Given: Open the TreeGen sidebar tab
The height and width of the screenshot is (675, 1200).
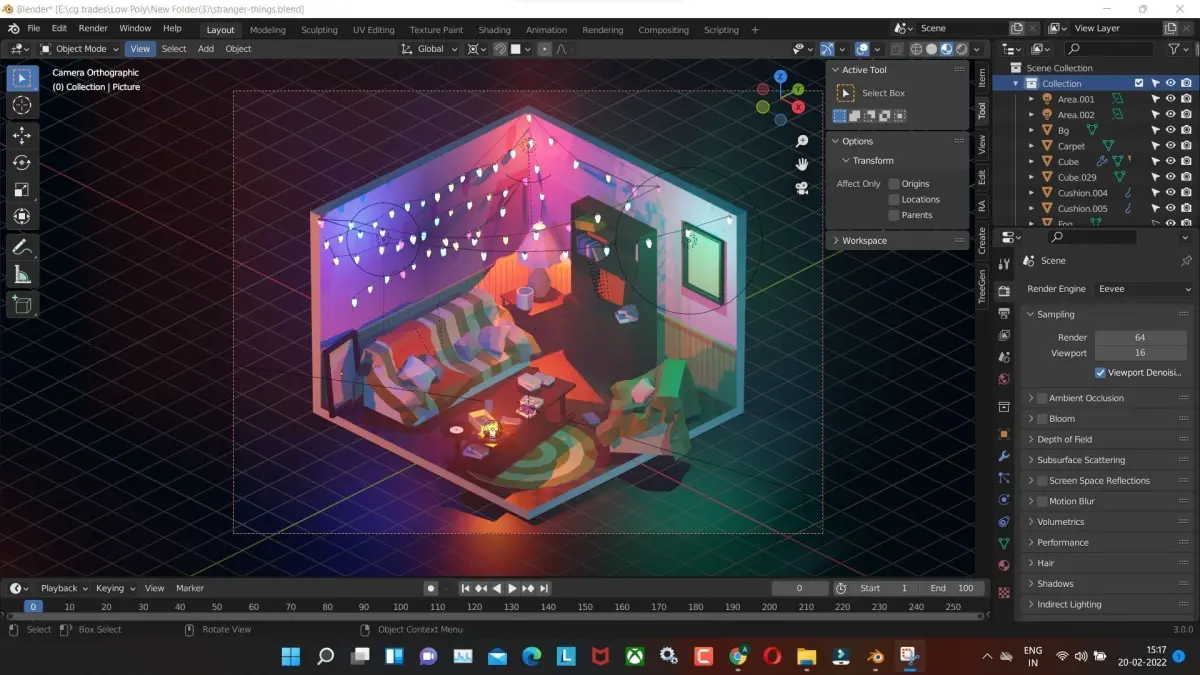Looking at the screenshot, I should (x=982, y=287).
